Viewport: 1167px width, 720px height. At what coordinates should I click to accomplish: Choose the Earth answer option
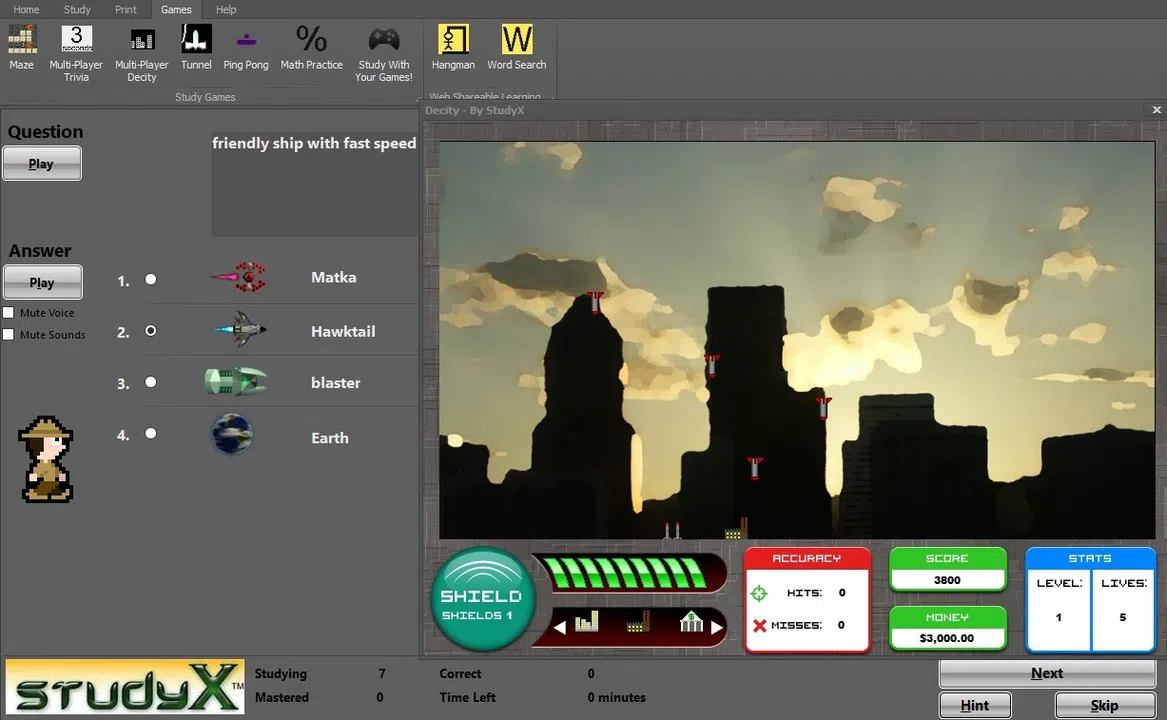150,434
